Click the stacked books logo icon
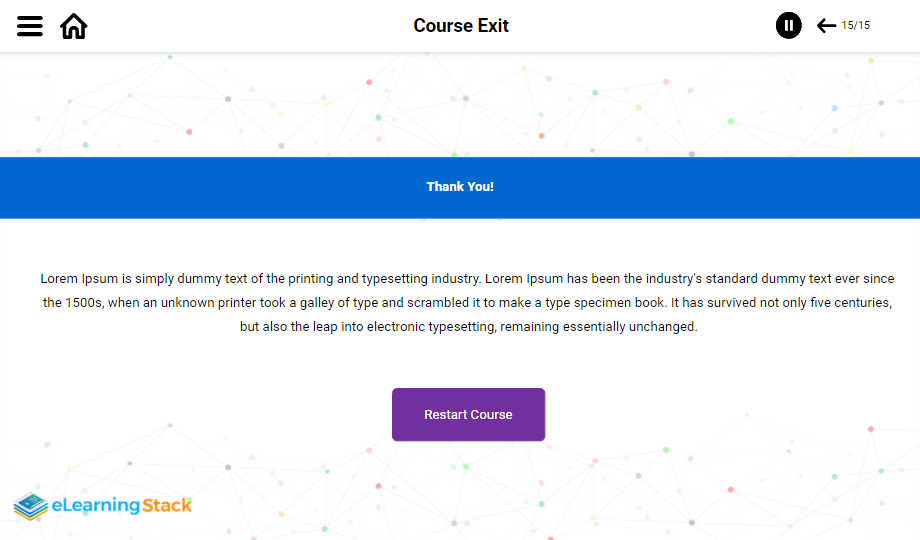Viewport: 920px width, 540px height. point(31,505)
